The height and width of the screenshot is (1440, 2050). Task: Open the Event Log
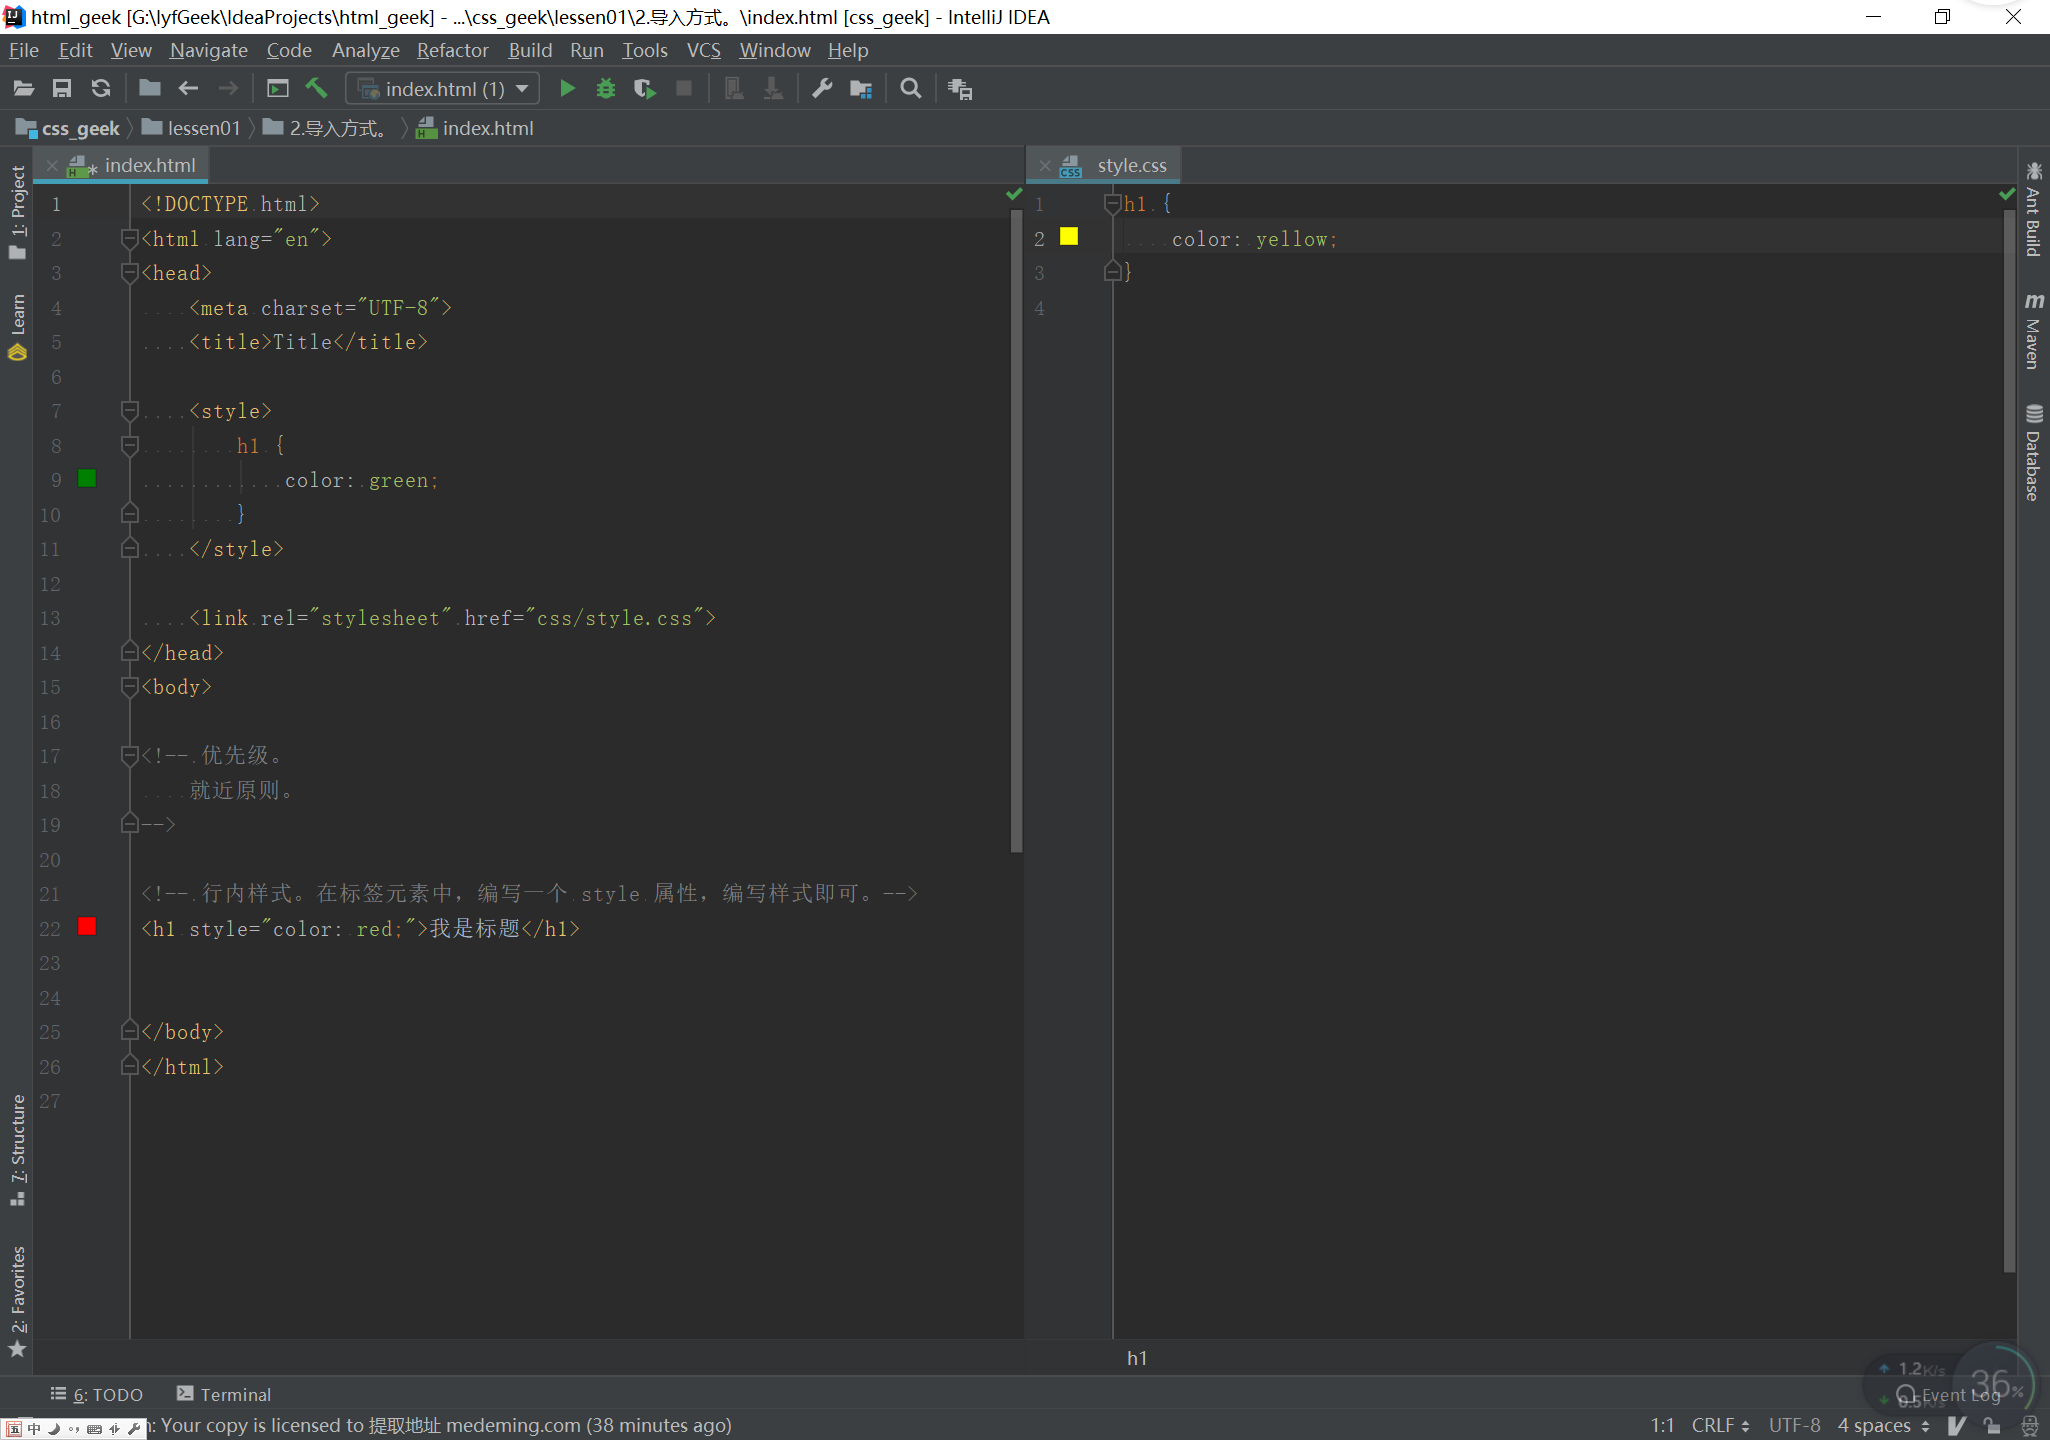click(x=1949, y=1395)
